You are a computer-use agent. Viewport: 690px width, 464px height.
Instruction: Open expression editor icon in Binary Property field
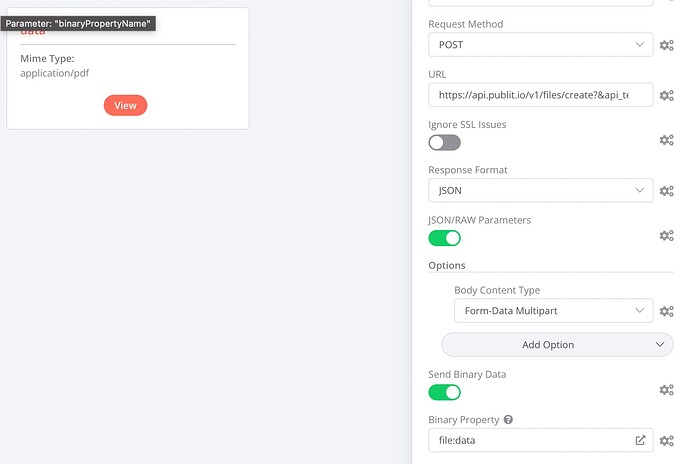click(641, 440)
